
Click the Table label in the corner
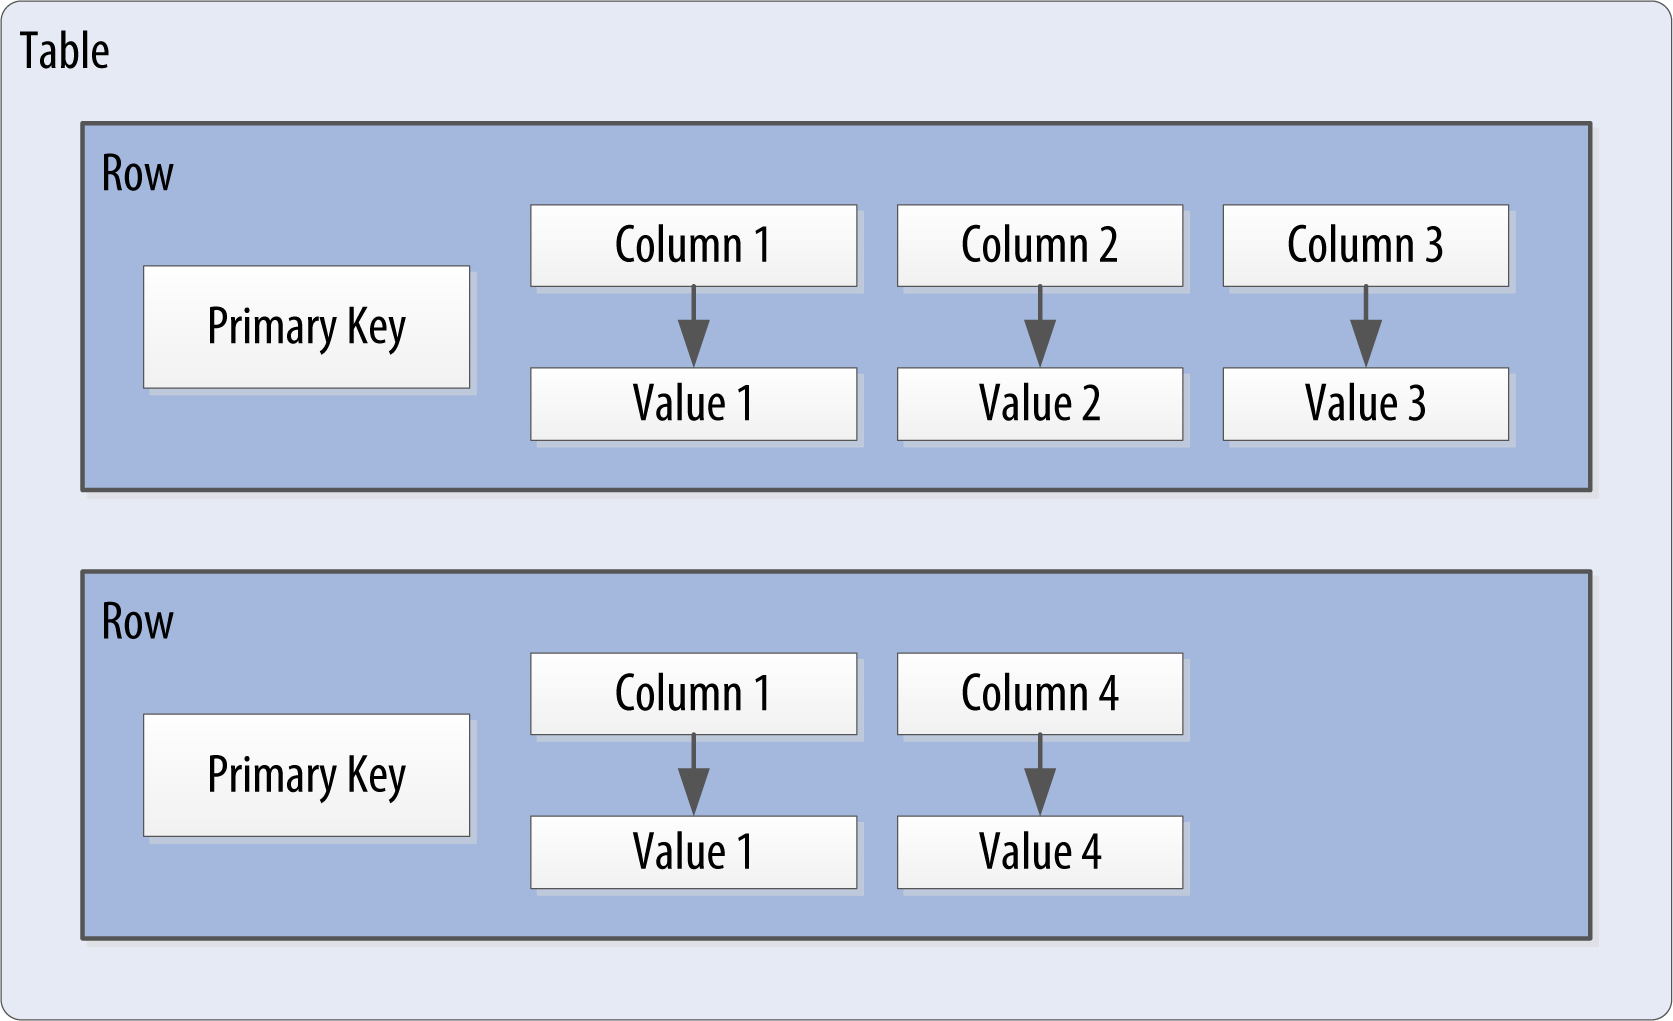coord(65,51)
